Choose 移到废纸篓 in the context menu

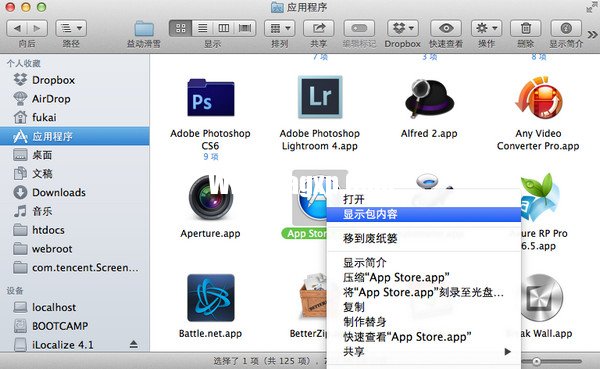pyautogui.click(x=424, y=238)
